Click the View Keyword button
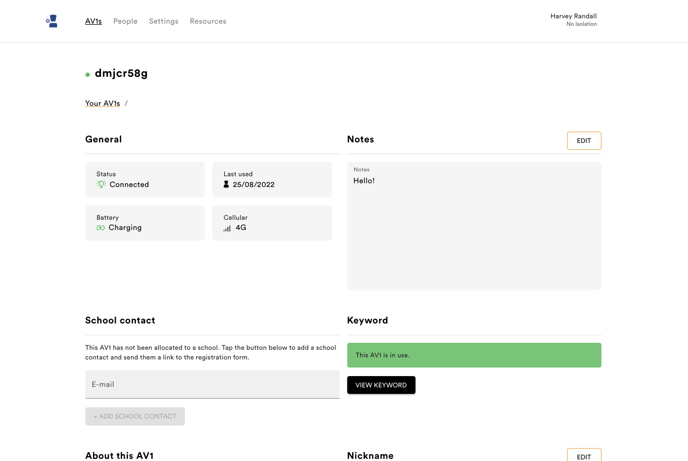The height and width of the screenshot is (461, 688). coord(381,385)
